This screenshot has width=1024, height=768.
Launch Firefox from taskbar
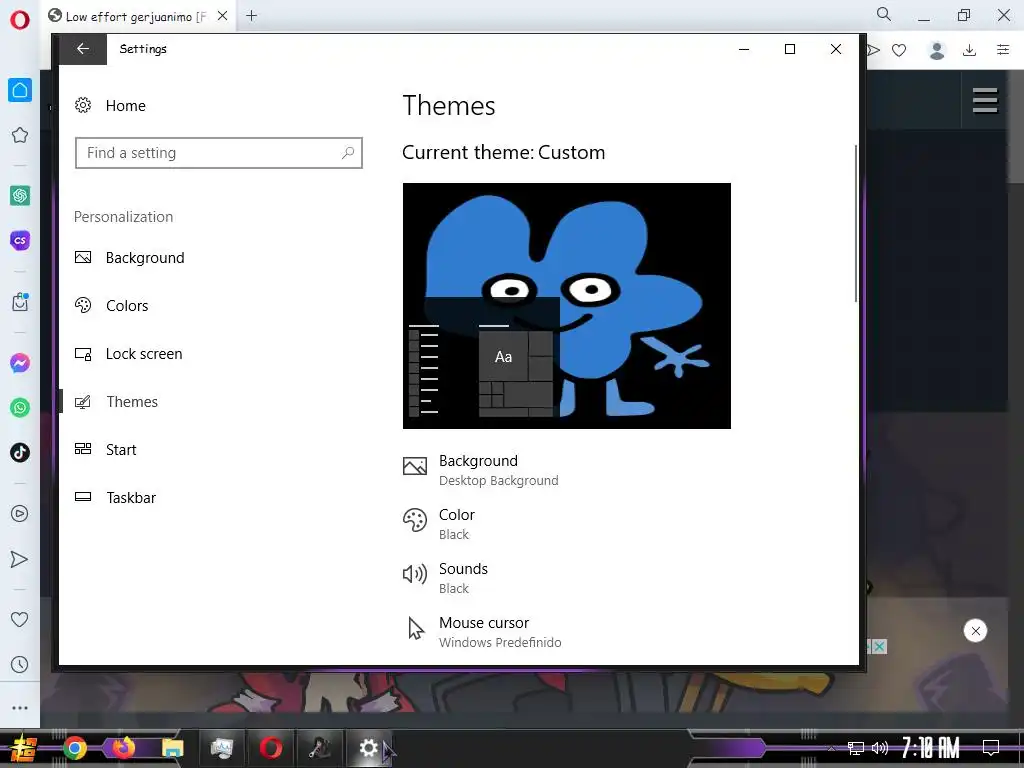coord(123,748)
